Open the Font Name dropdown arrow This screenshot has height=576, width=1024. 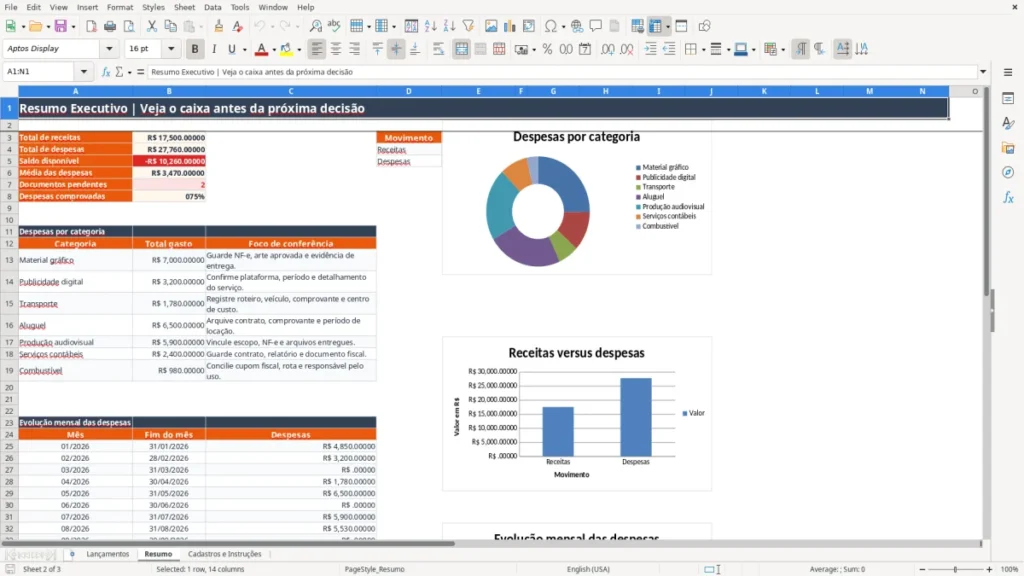click(109, 48)
